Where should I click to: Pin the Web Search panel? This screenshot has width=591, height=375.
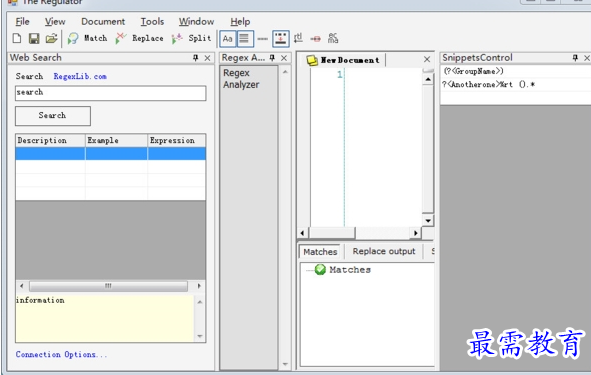(x=195, y=58)
